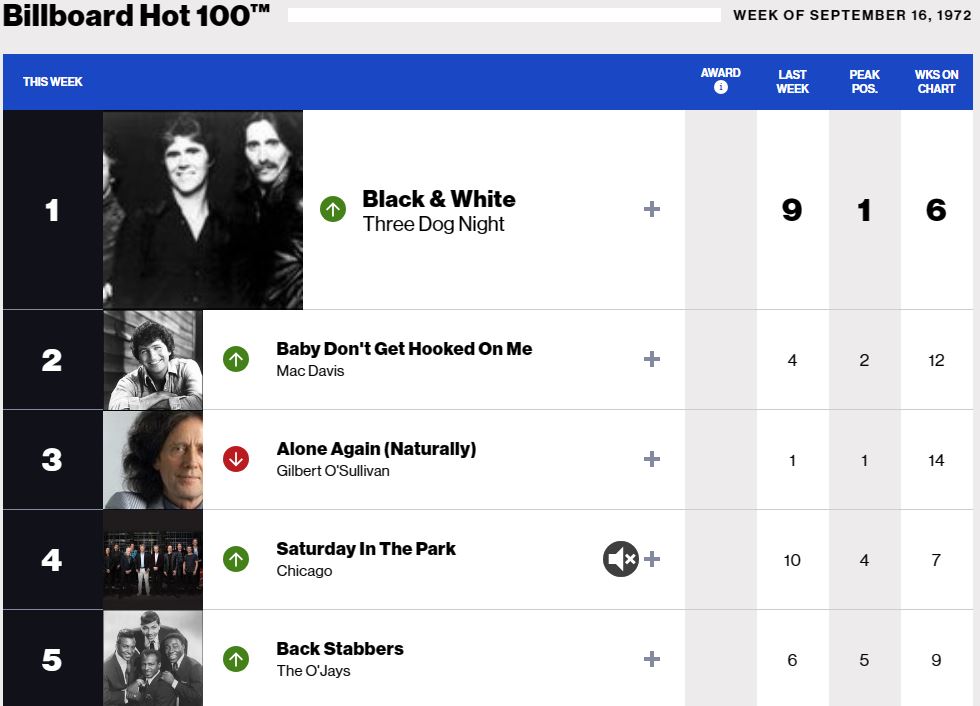Click green up arrow beside Black & White

click(x=333, y=209)
